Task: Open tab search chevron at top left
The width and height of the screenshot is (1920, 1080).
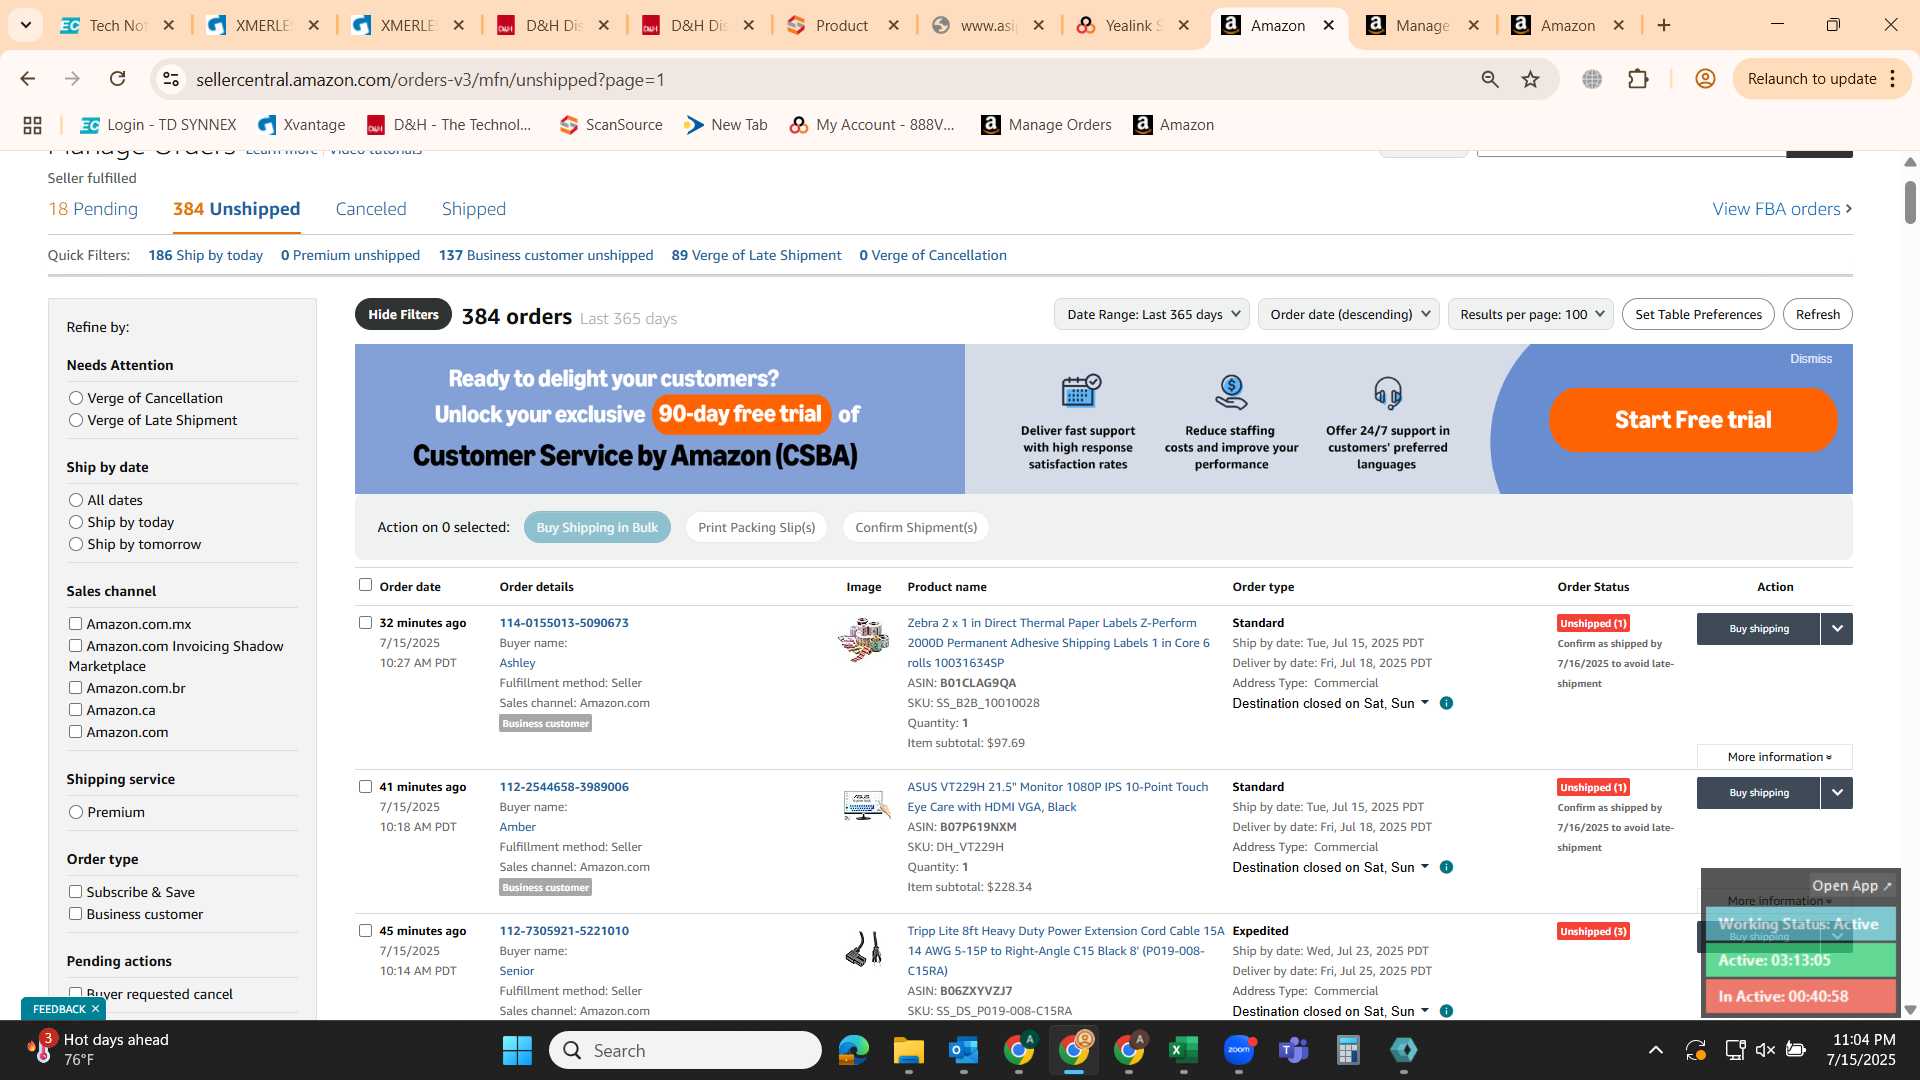Action: [25, 25]
